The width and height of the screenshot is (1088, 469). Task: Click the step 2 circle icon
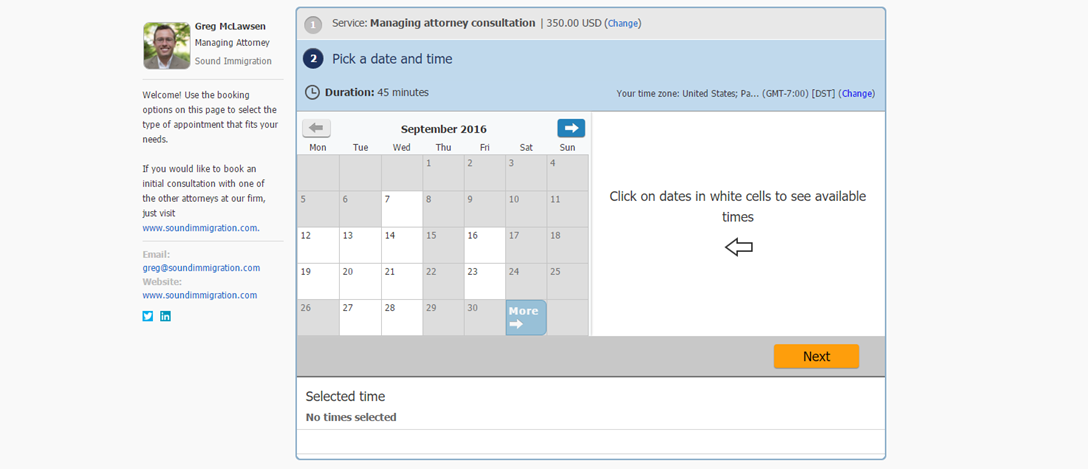coord(313,59)
